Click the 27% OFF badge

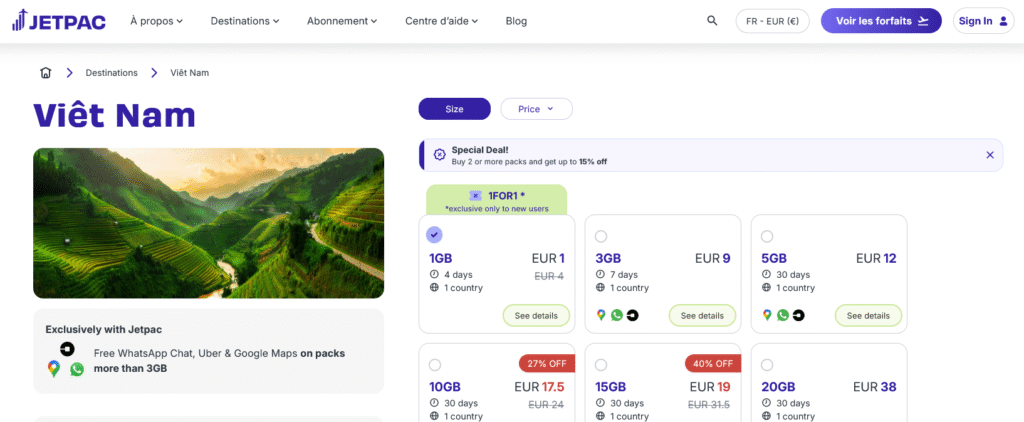(547, 363)
